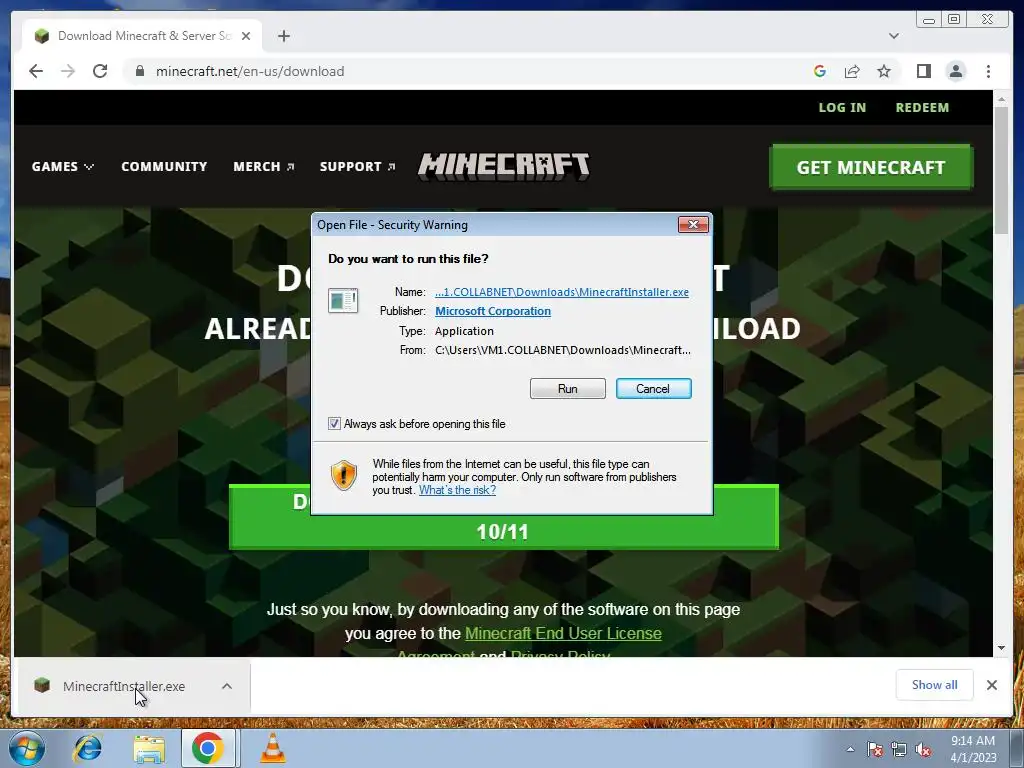Click the padlock site info icon
The image size is (1024, 768).
click(140, 71)
